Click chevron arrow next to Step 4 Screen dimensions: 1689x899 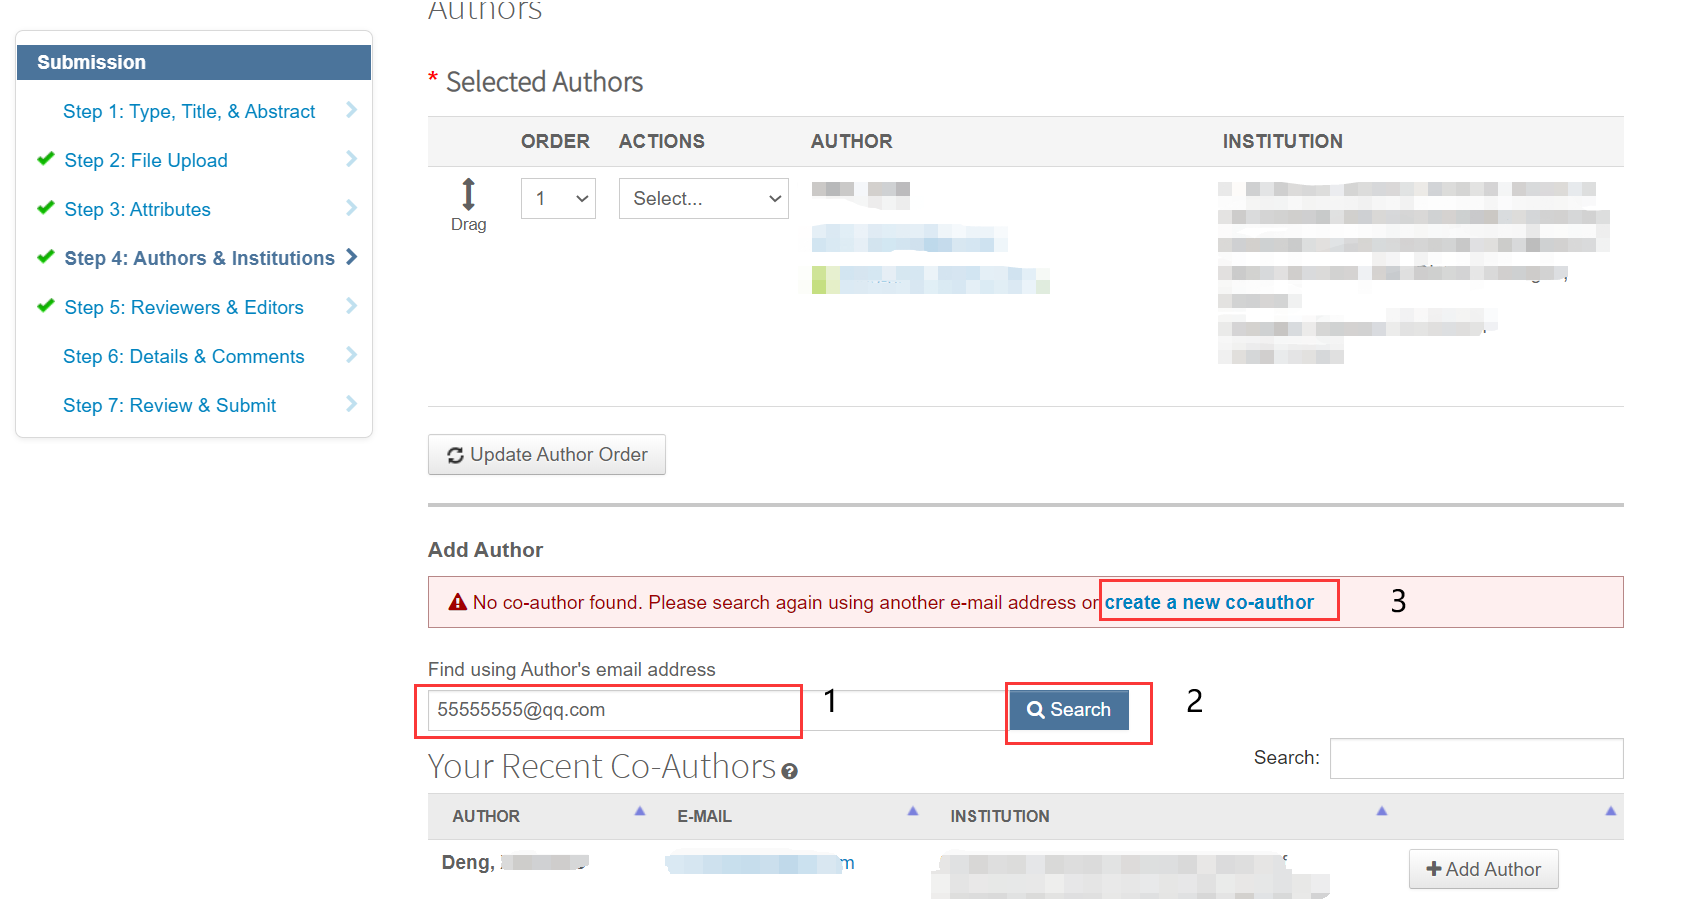[351, 257]
